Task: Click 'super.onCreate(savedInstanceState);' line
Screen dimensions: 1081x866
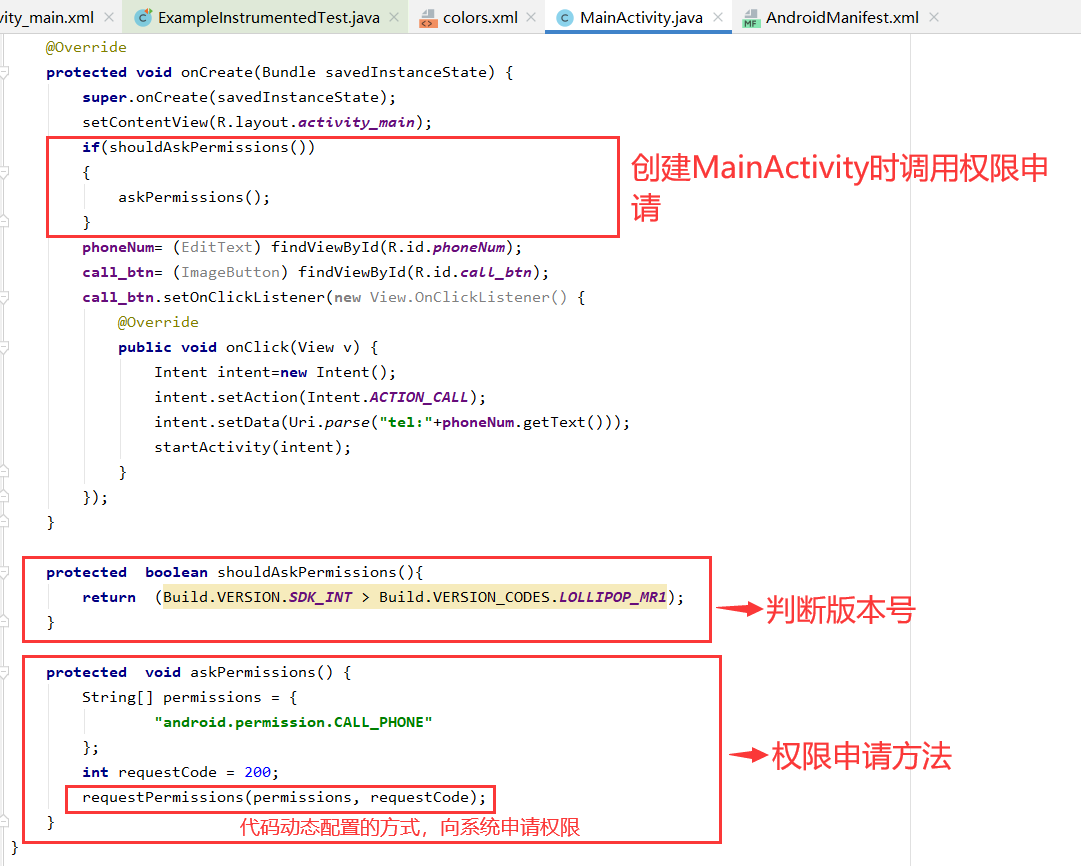Action: pos(239,97)
